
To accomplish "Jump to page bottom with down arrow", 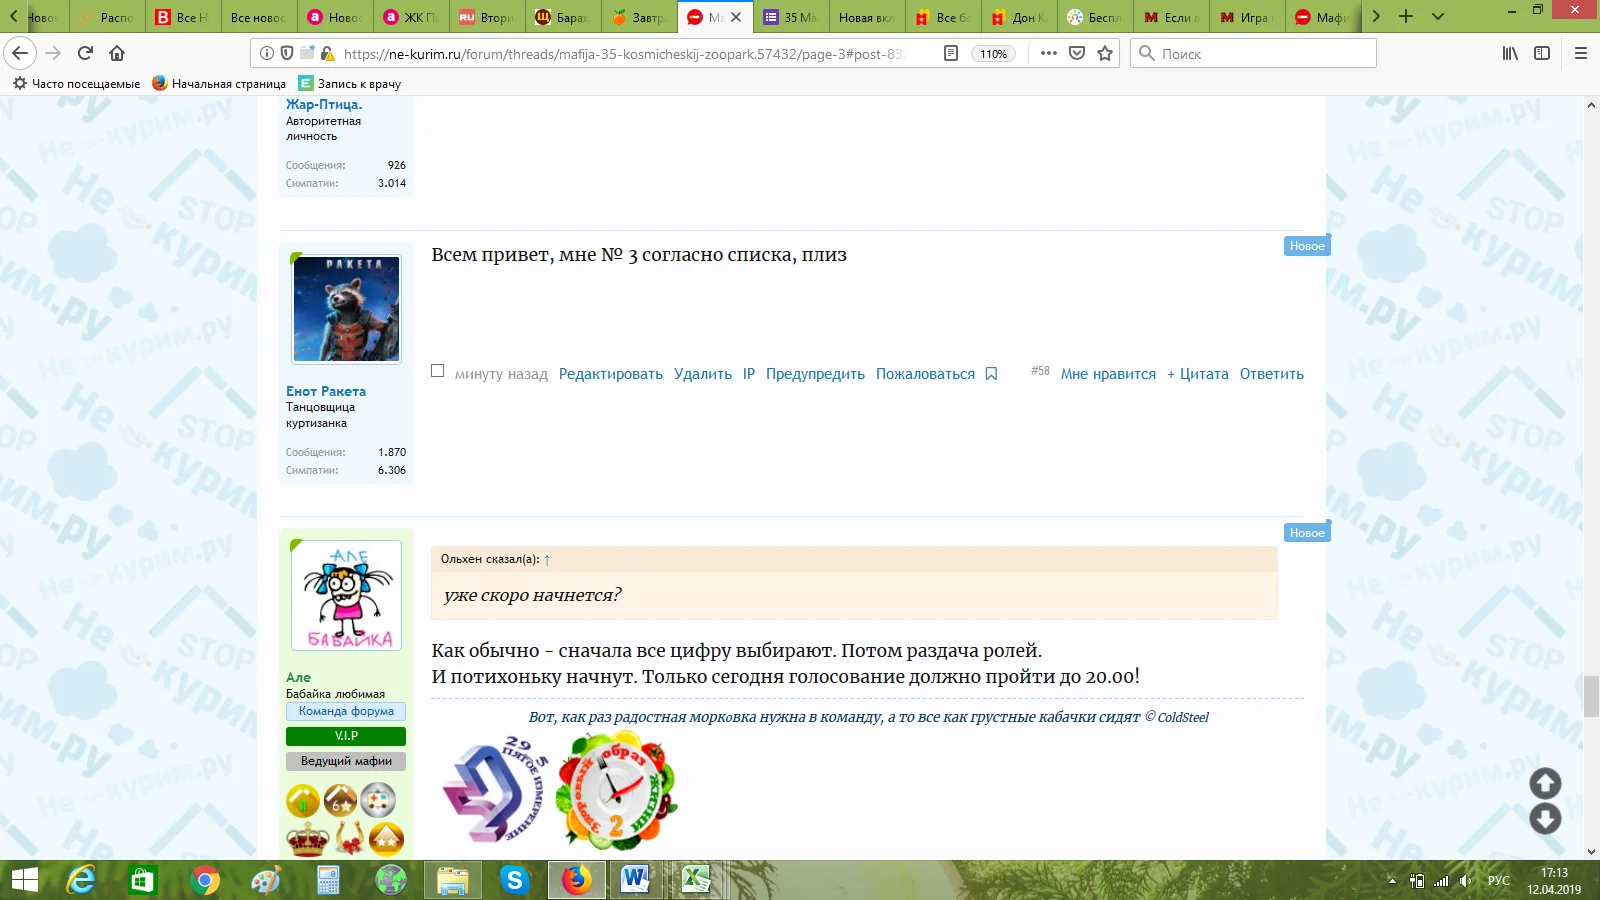I will coord(1545,819).
